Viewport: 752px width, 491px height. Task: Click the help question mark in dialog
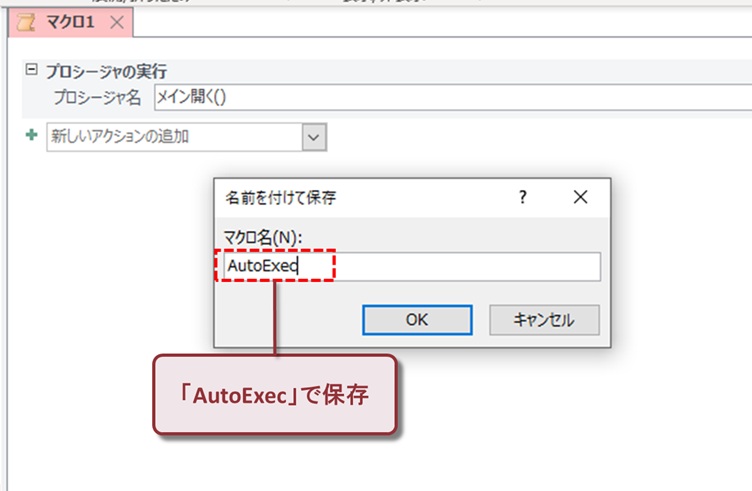pos(522,197)
